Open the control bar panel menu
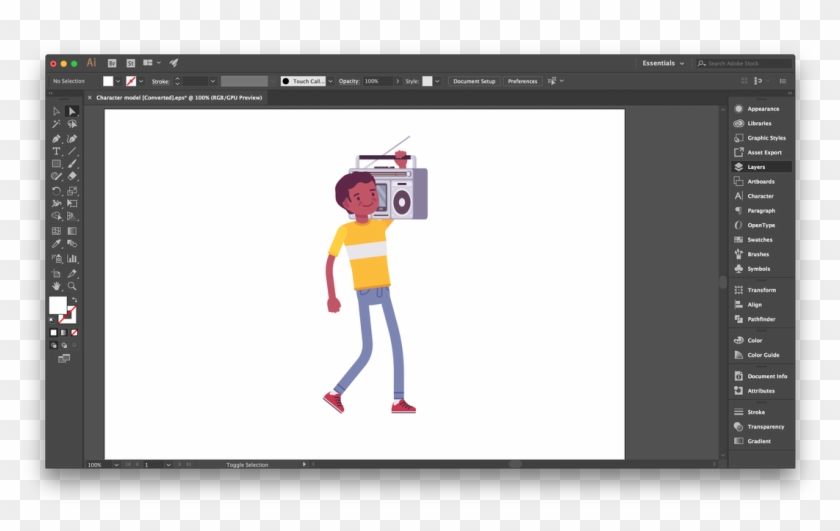 point(783,81)
